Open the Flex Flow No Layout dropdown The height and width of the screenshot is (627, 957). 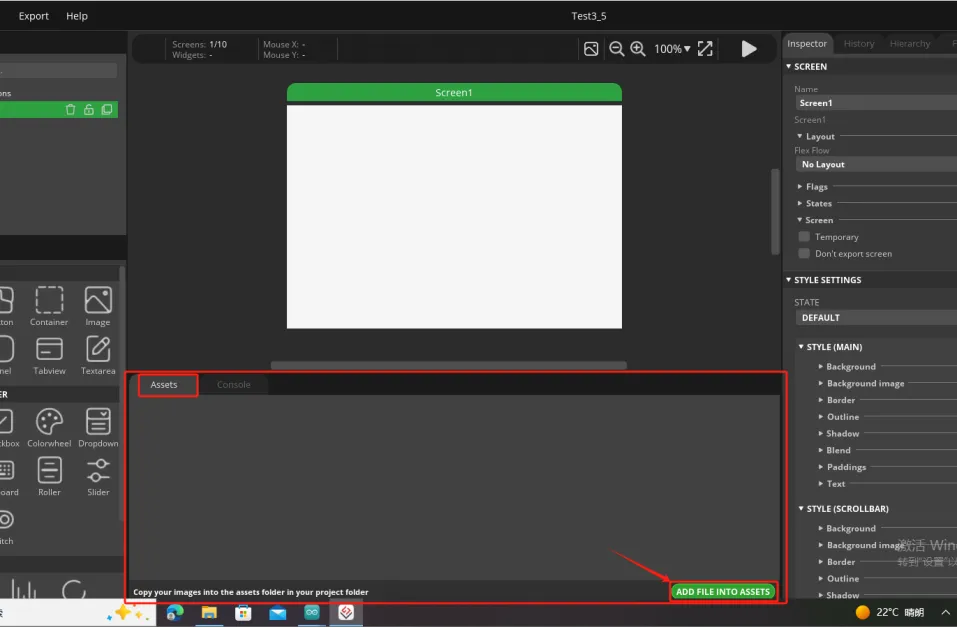point(875,164)
